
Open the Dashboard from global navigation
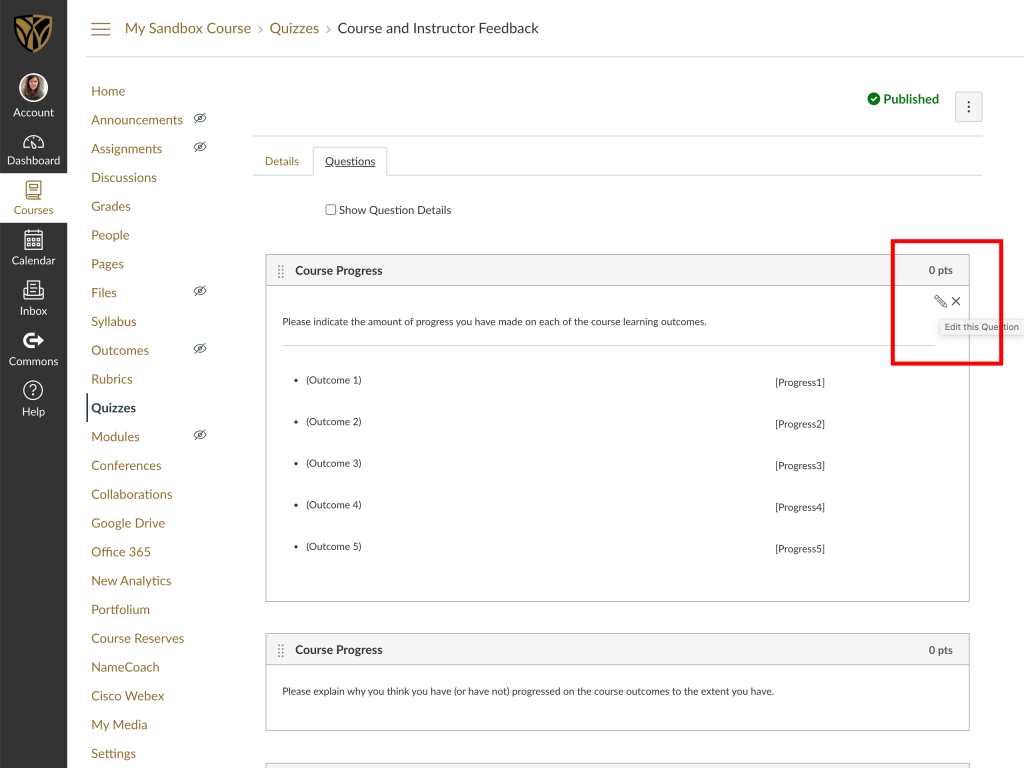[x=33, y=149]
